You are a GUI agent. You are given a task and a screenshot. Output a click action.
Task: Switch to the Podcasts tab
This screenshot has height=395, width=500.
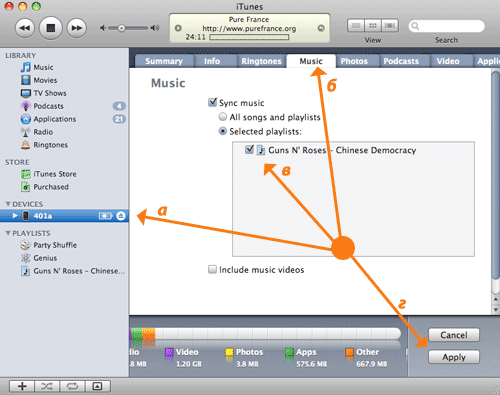[x=401, y=61]
